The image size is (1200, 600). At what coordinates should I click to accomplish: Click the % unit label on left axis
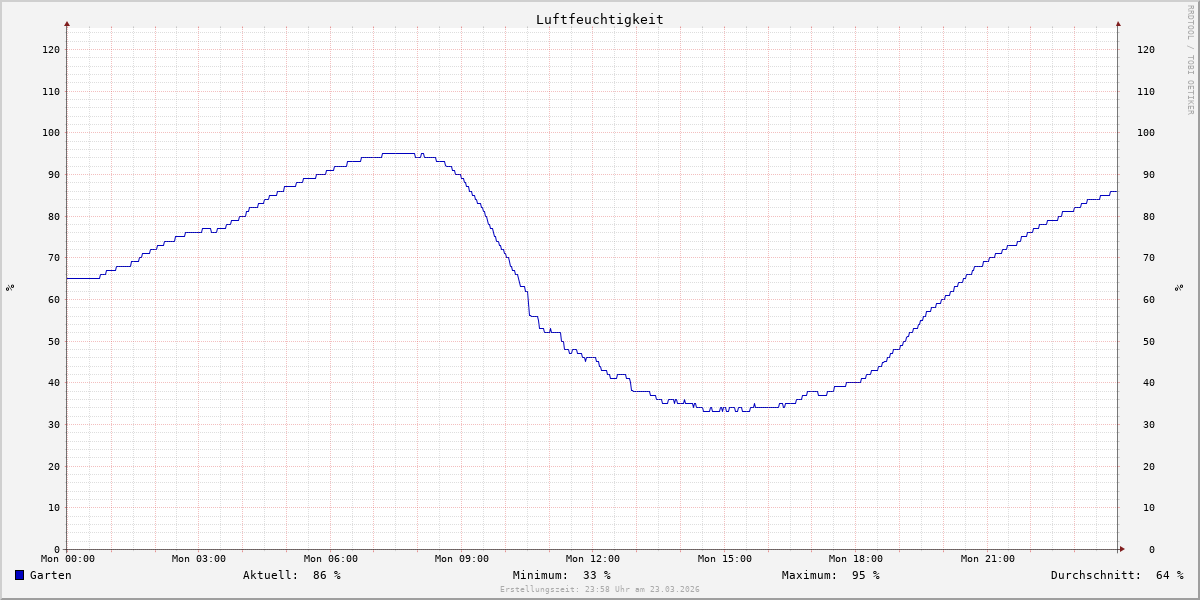(x=10, y=287)
